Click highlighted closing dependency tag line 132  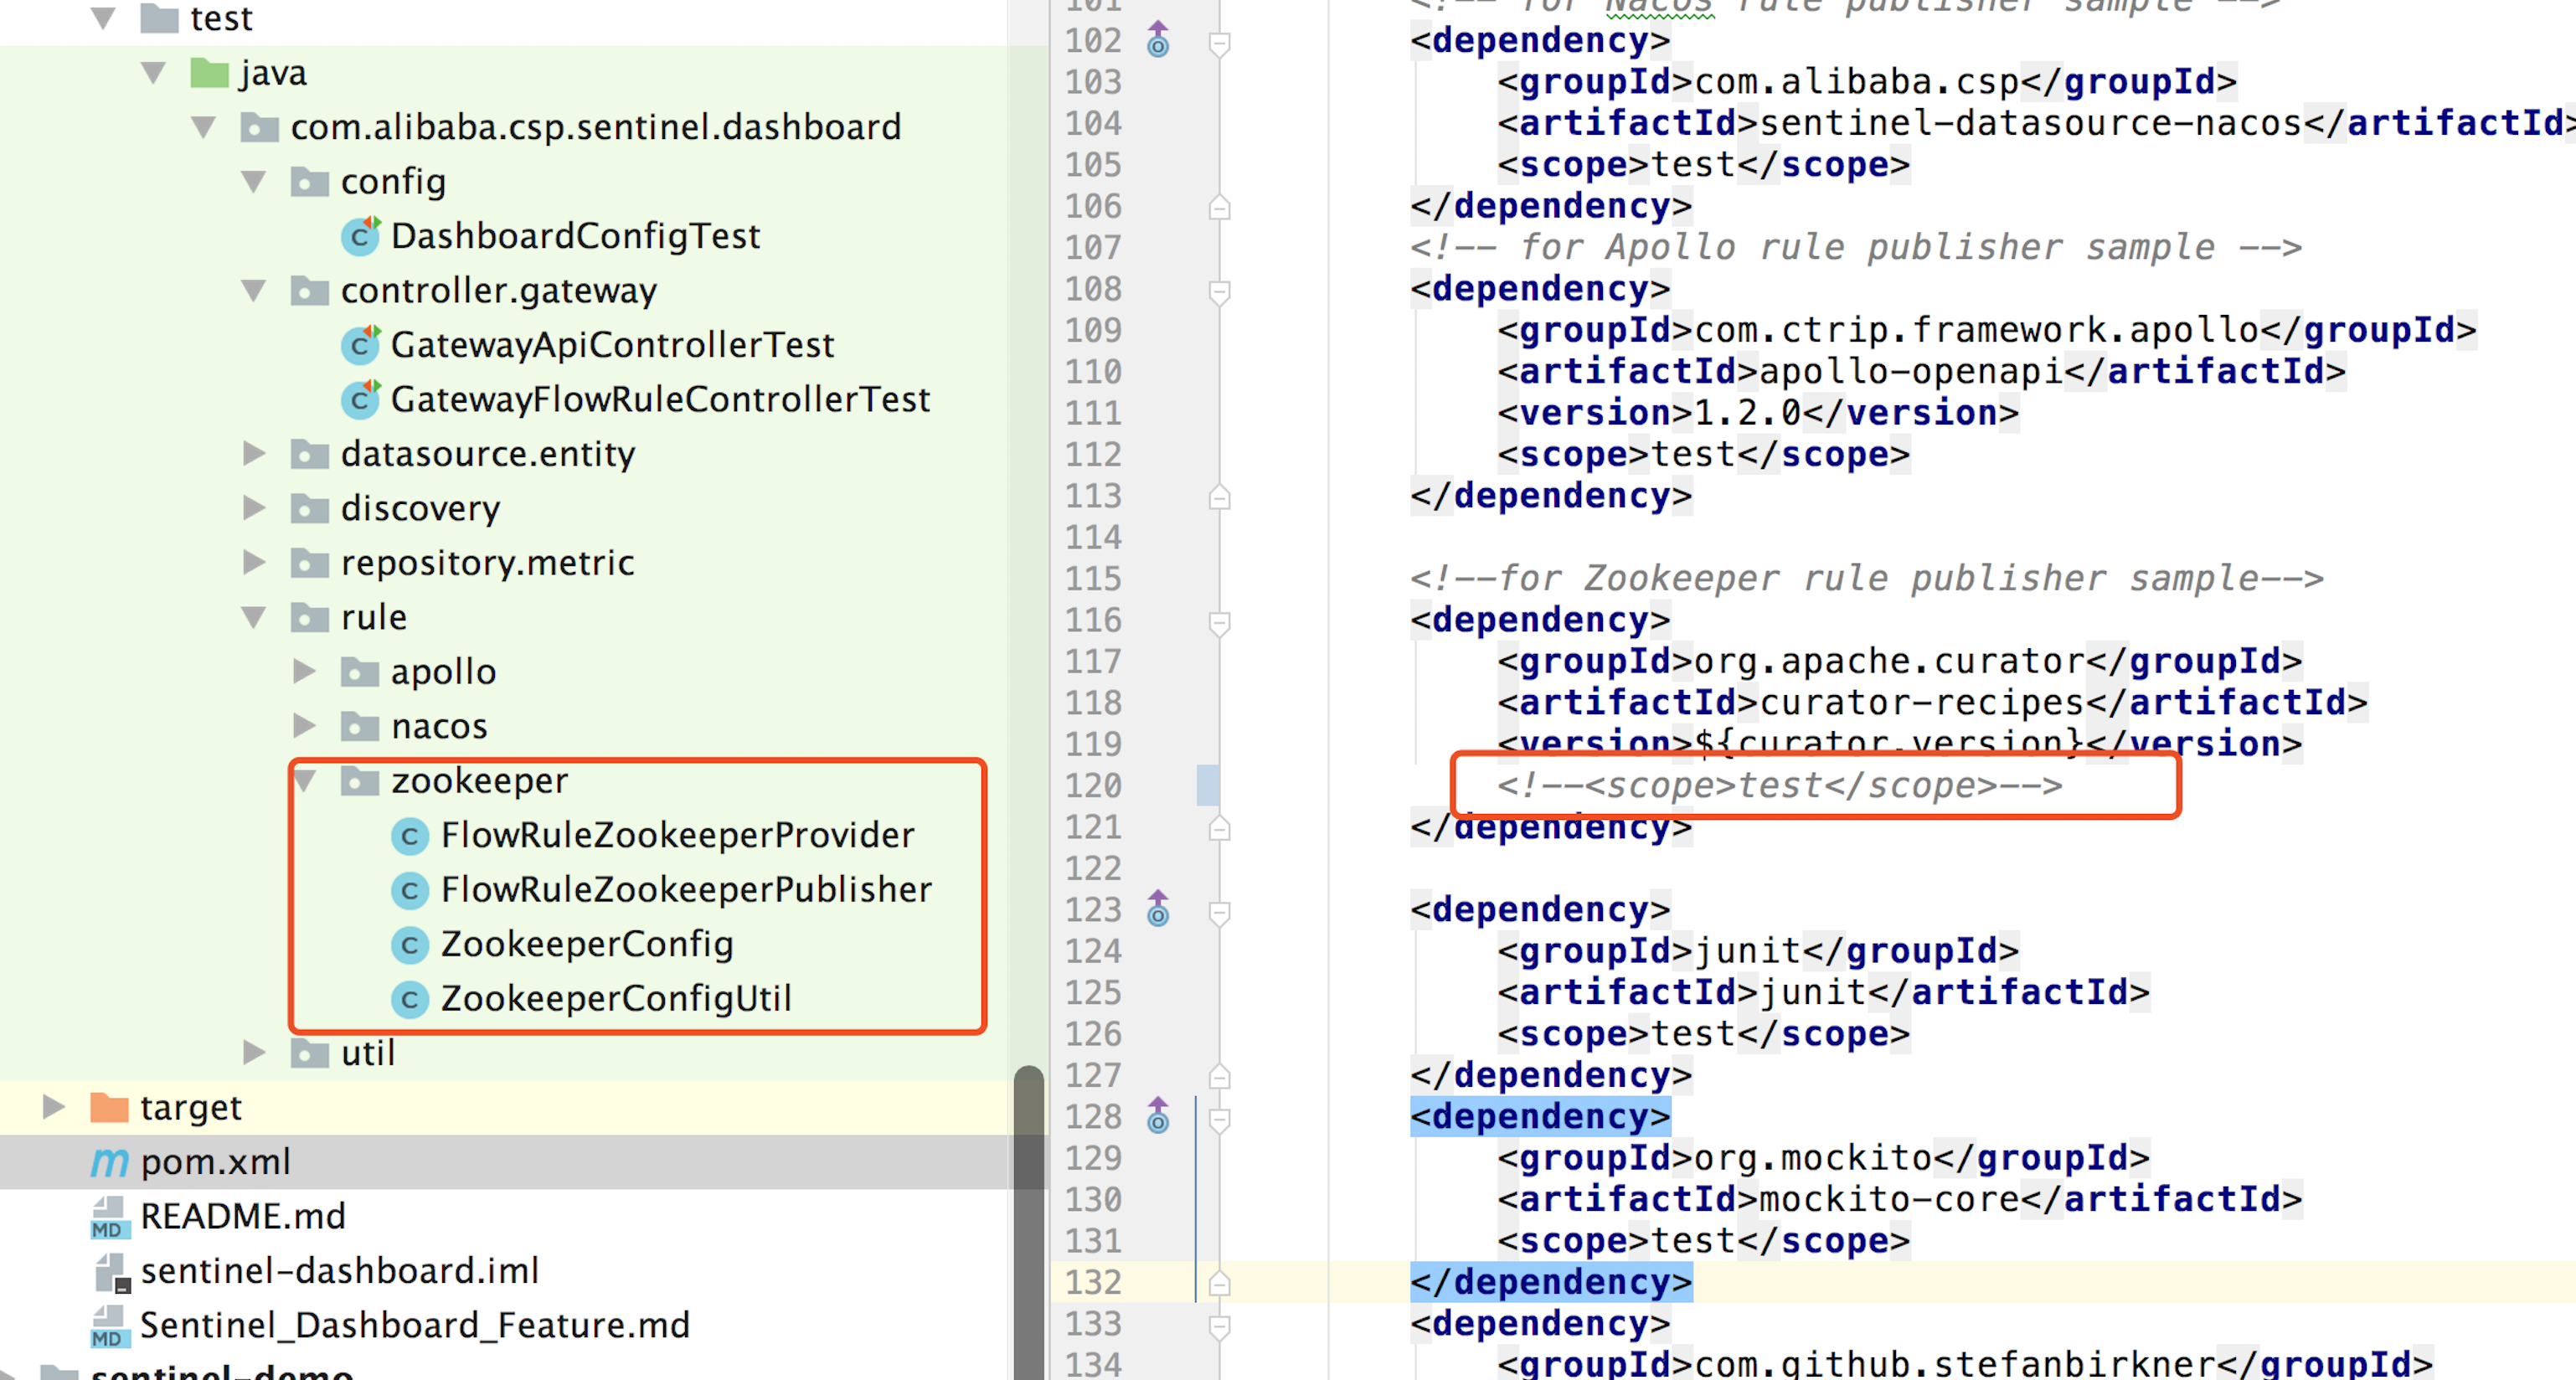click(x=1551, y=1282)
